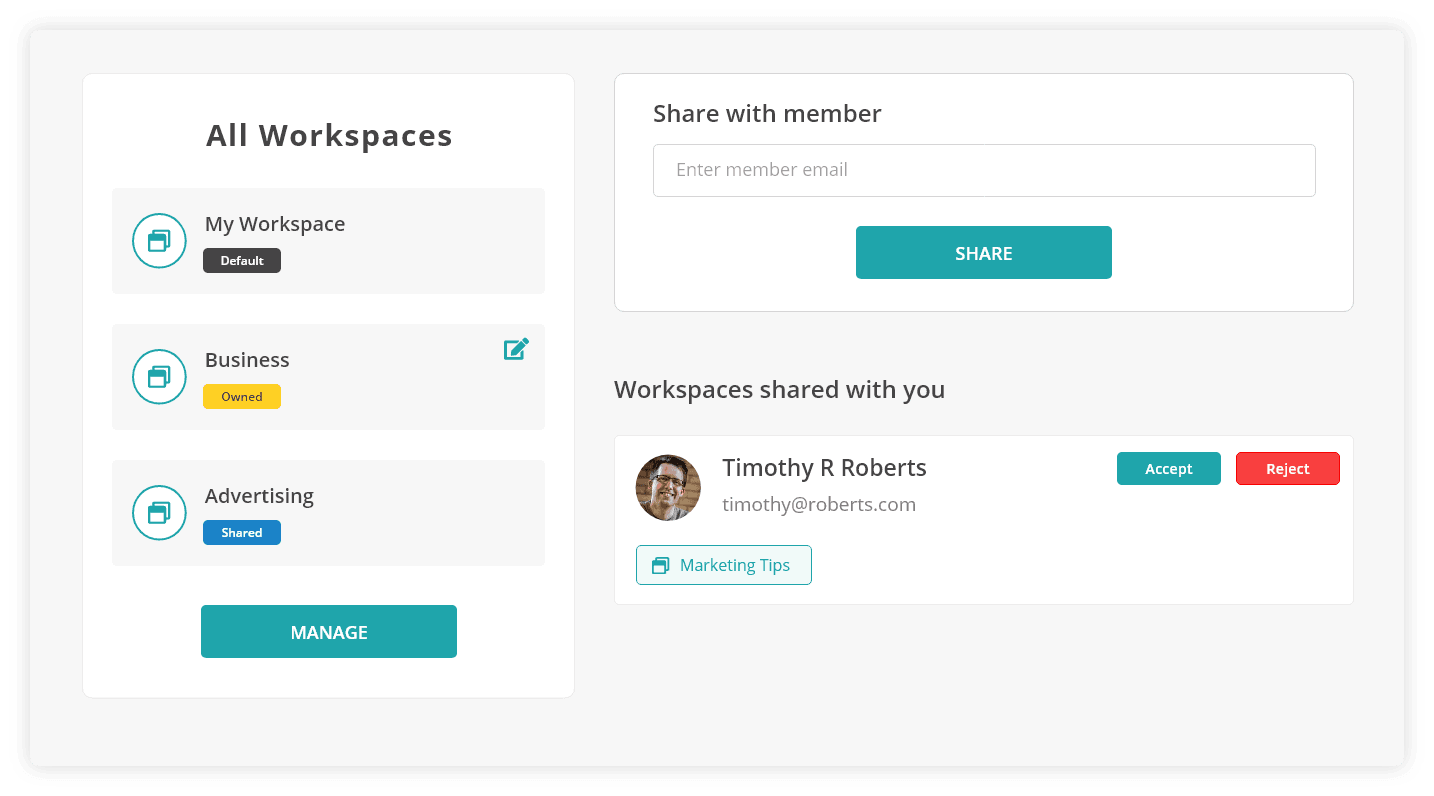Open Timothy R Roberts profile photo

pos(668,488)
